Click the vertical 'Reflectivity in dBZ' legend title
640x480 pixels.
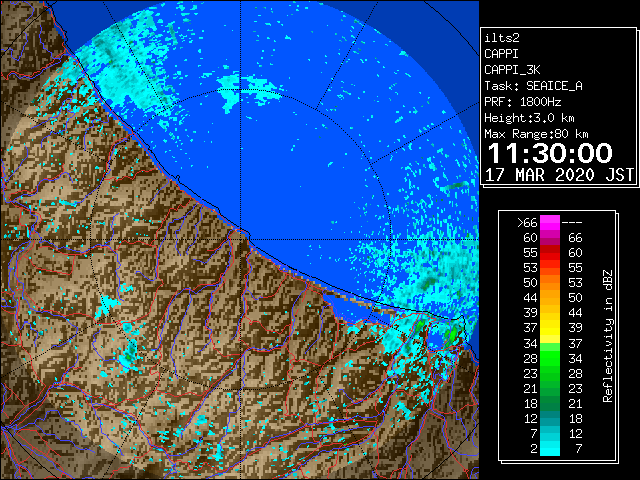tap(607, 336)
